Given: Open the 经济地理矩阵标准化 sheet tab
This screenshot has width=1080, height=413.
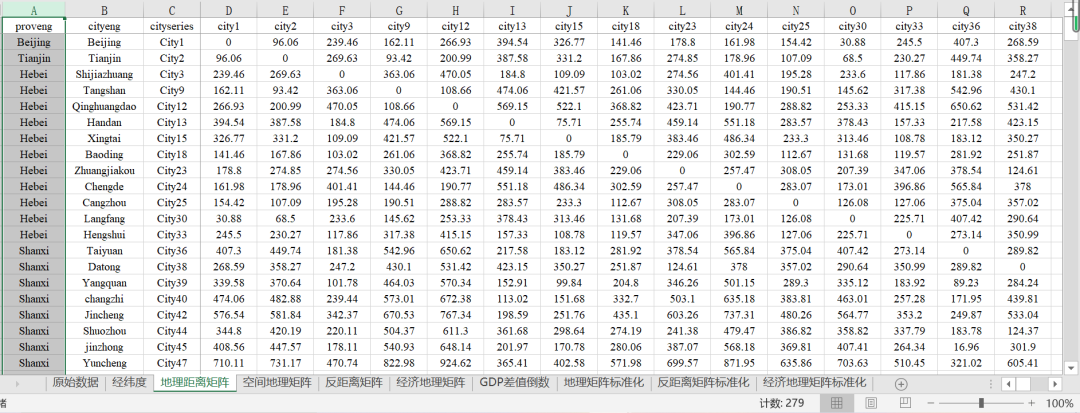Looking at the screenshot, I should click(814, 383).
